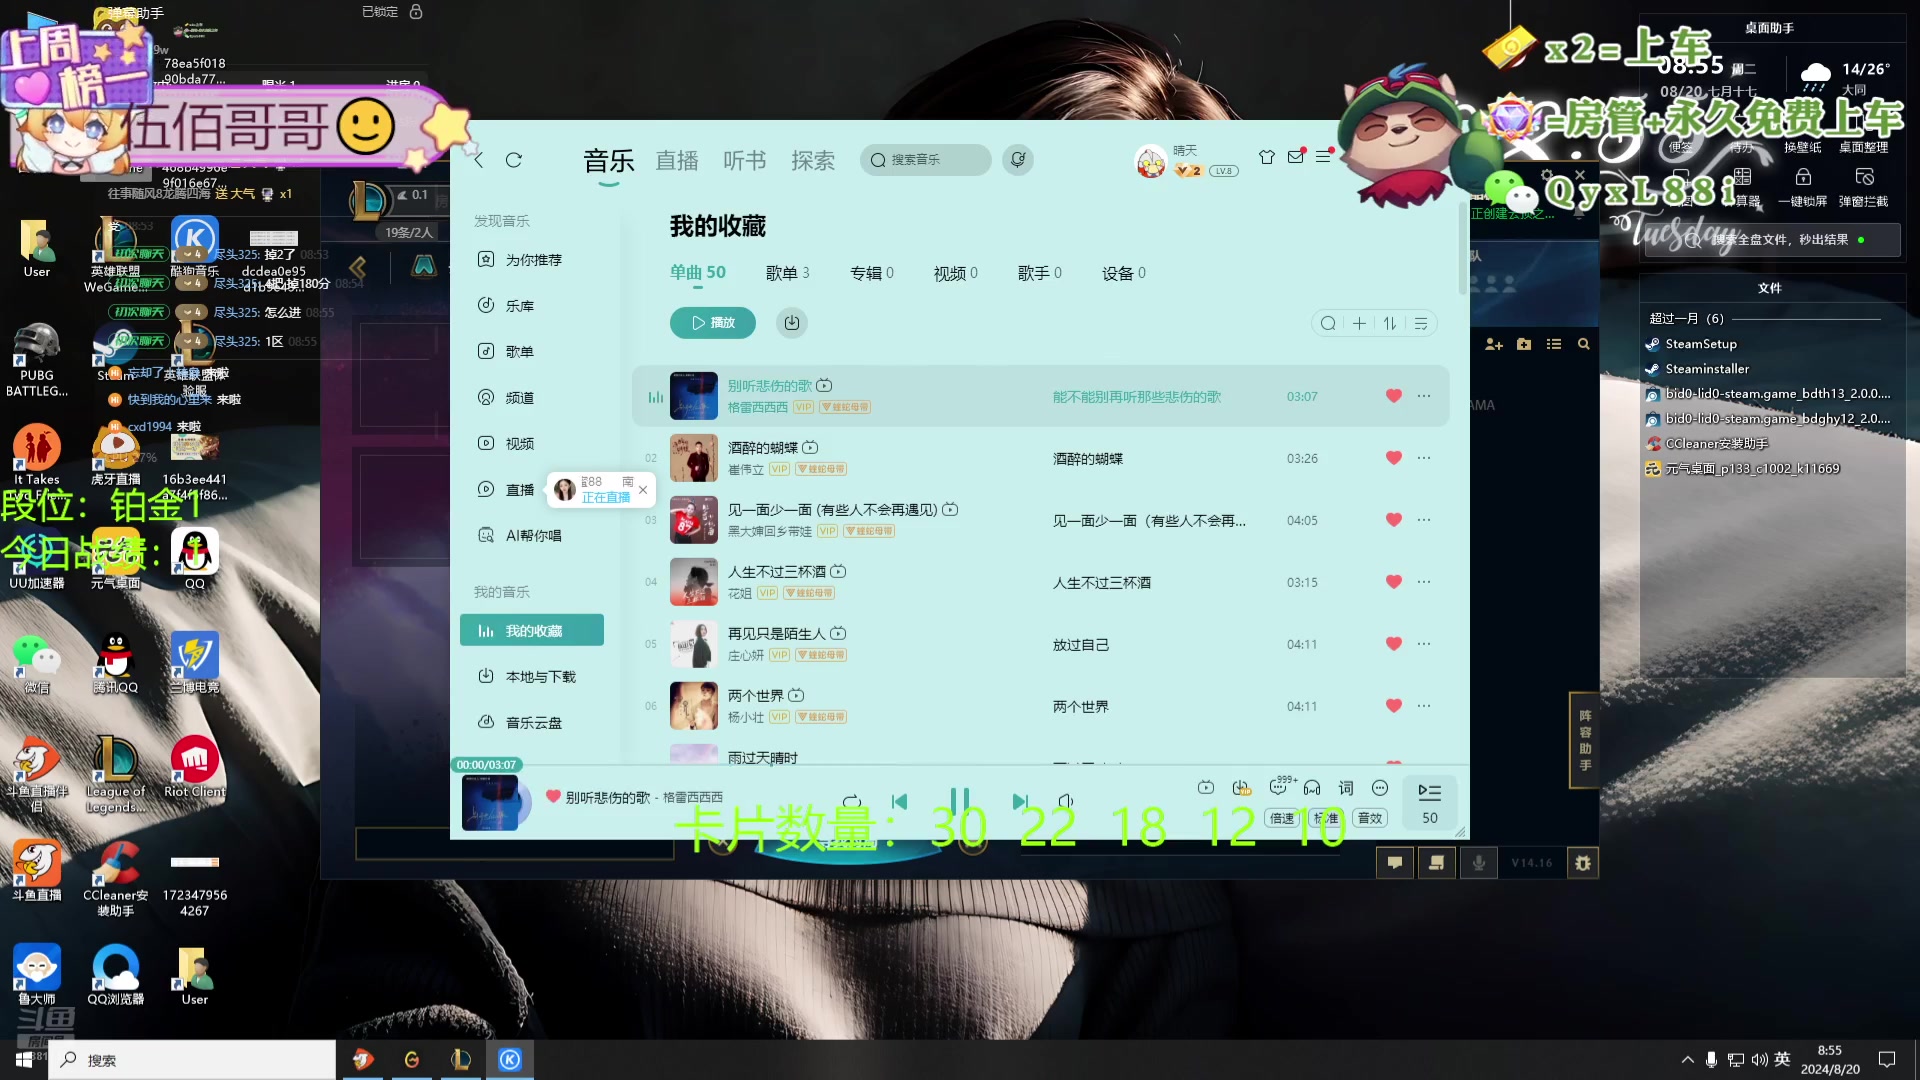Open the Kugou main menu icon

point(1323,157)
